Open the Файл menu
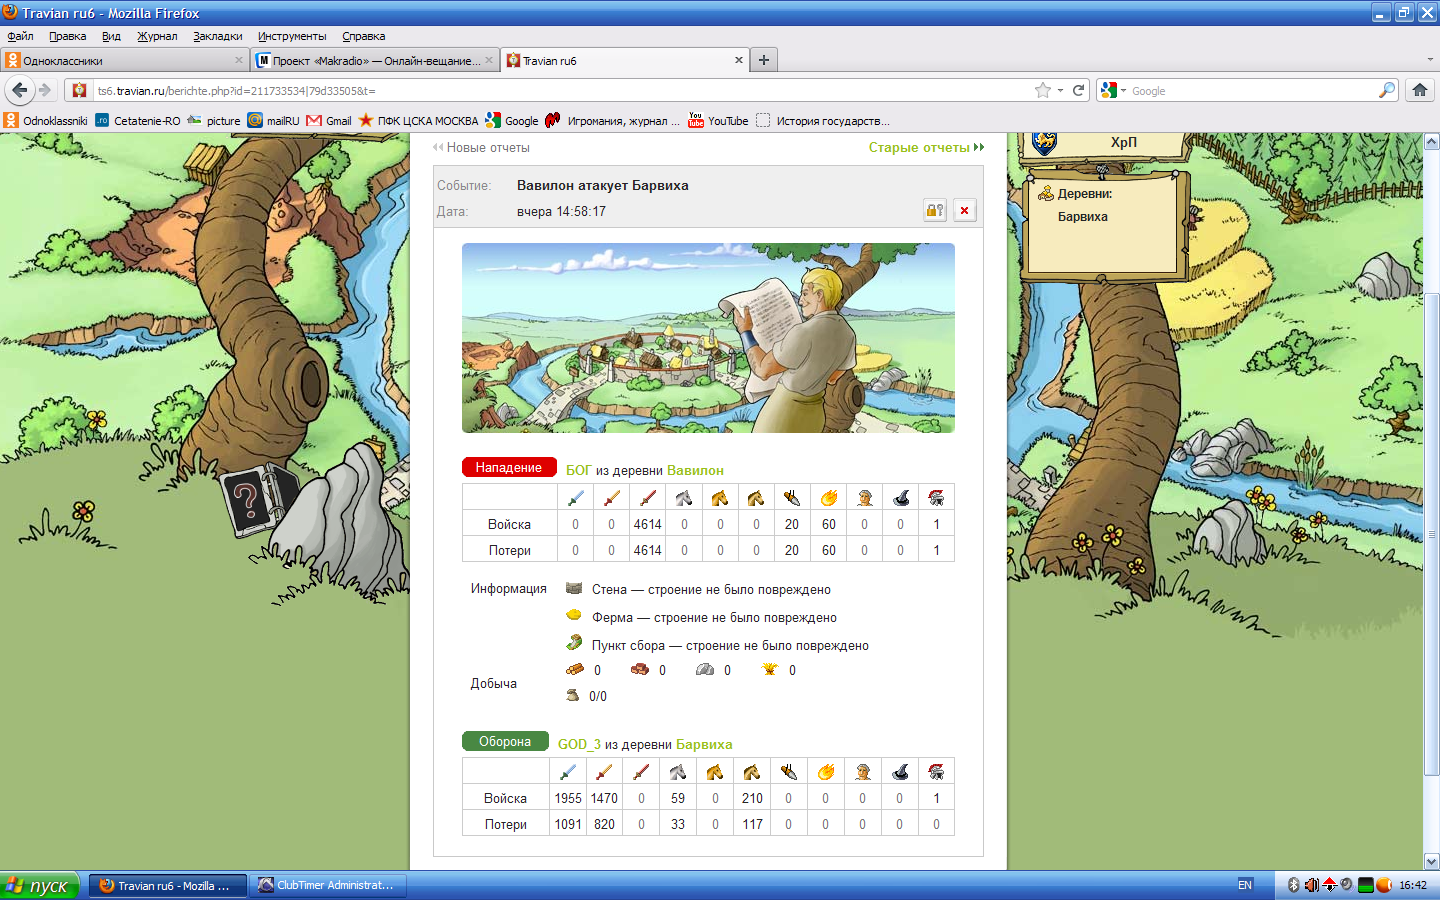Viewport: 1440px width, 900px height. click(20, 36)
